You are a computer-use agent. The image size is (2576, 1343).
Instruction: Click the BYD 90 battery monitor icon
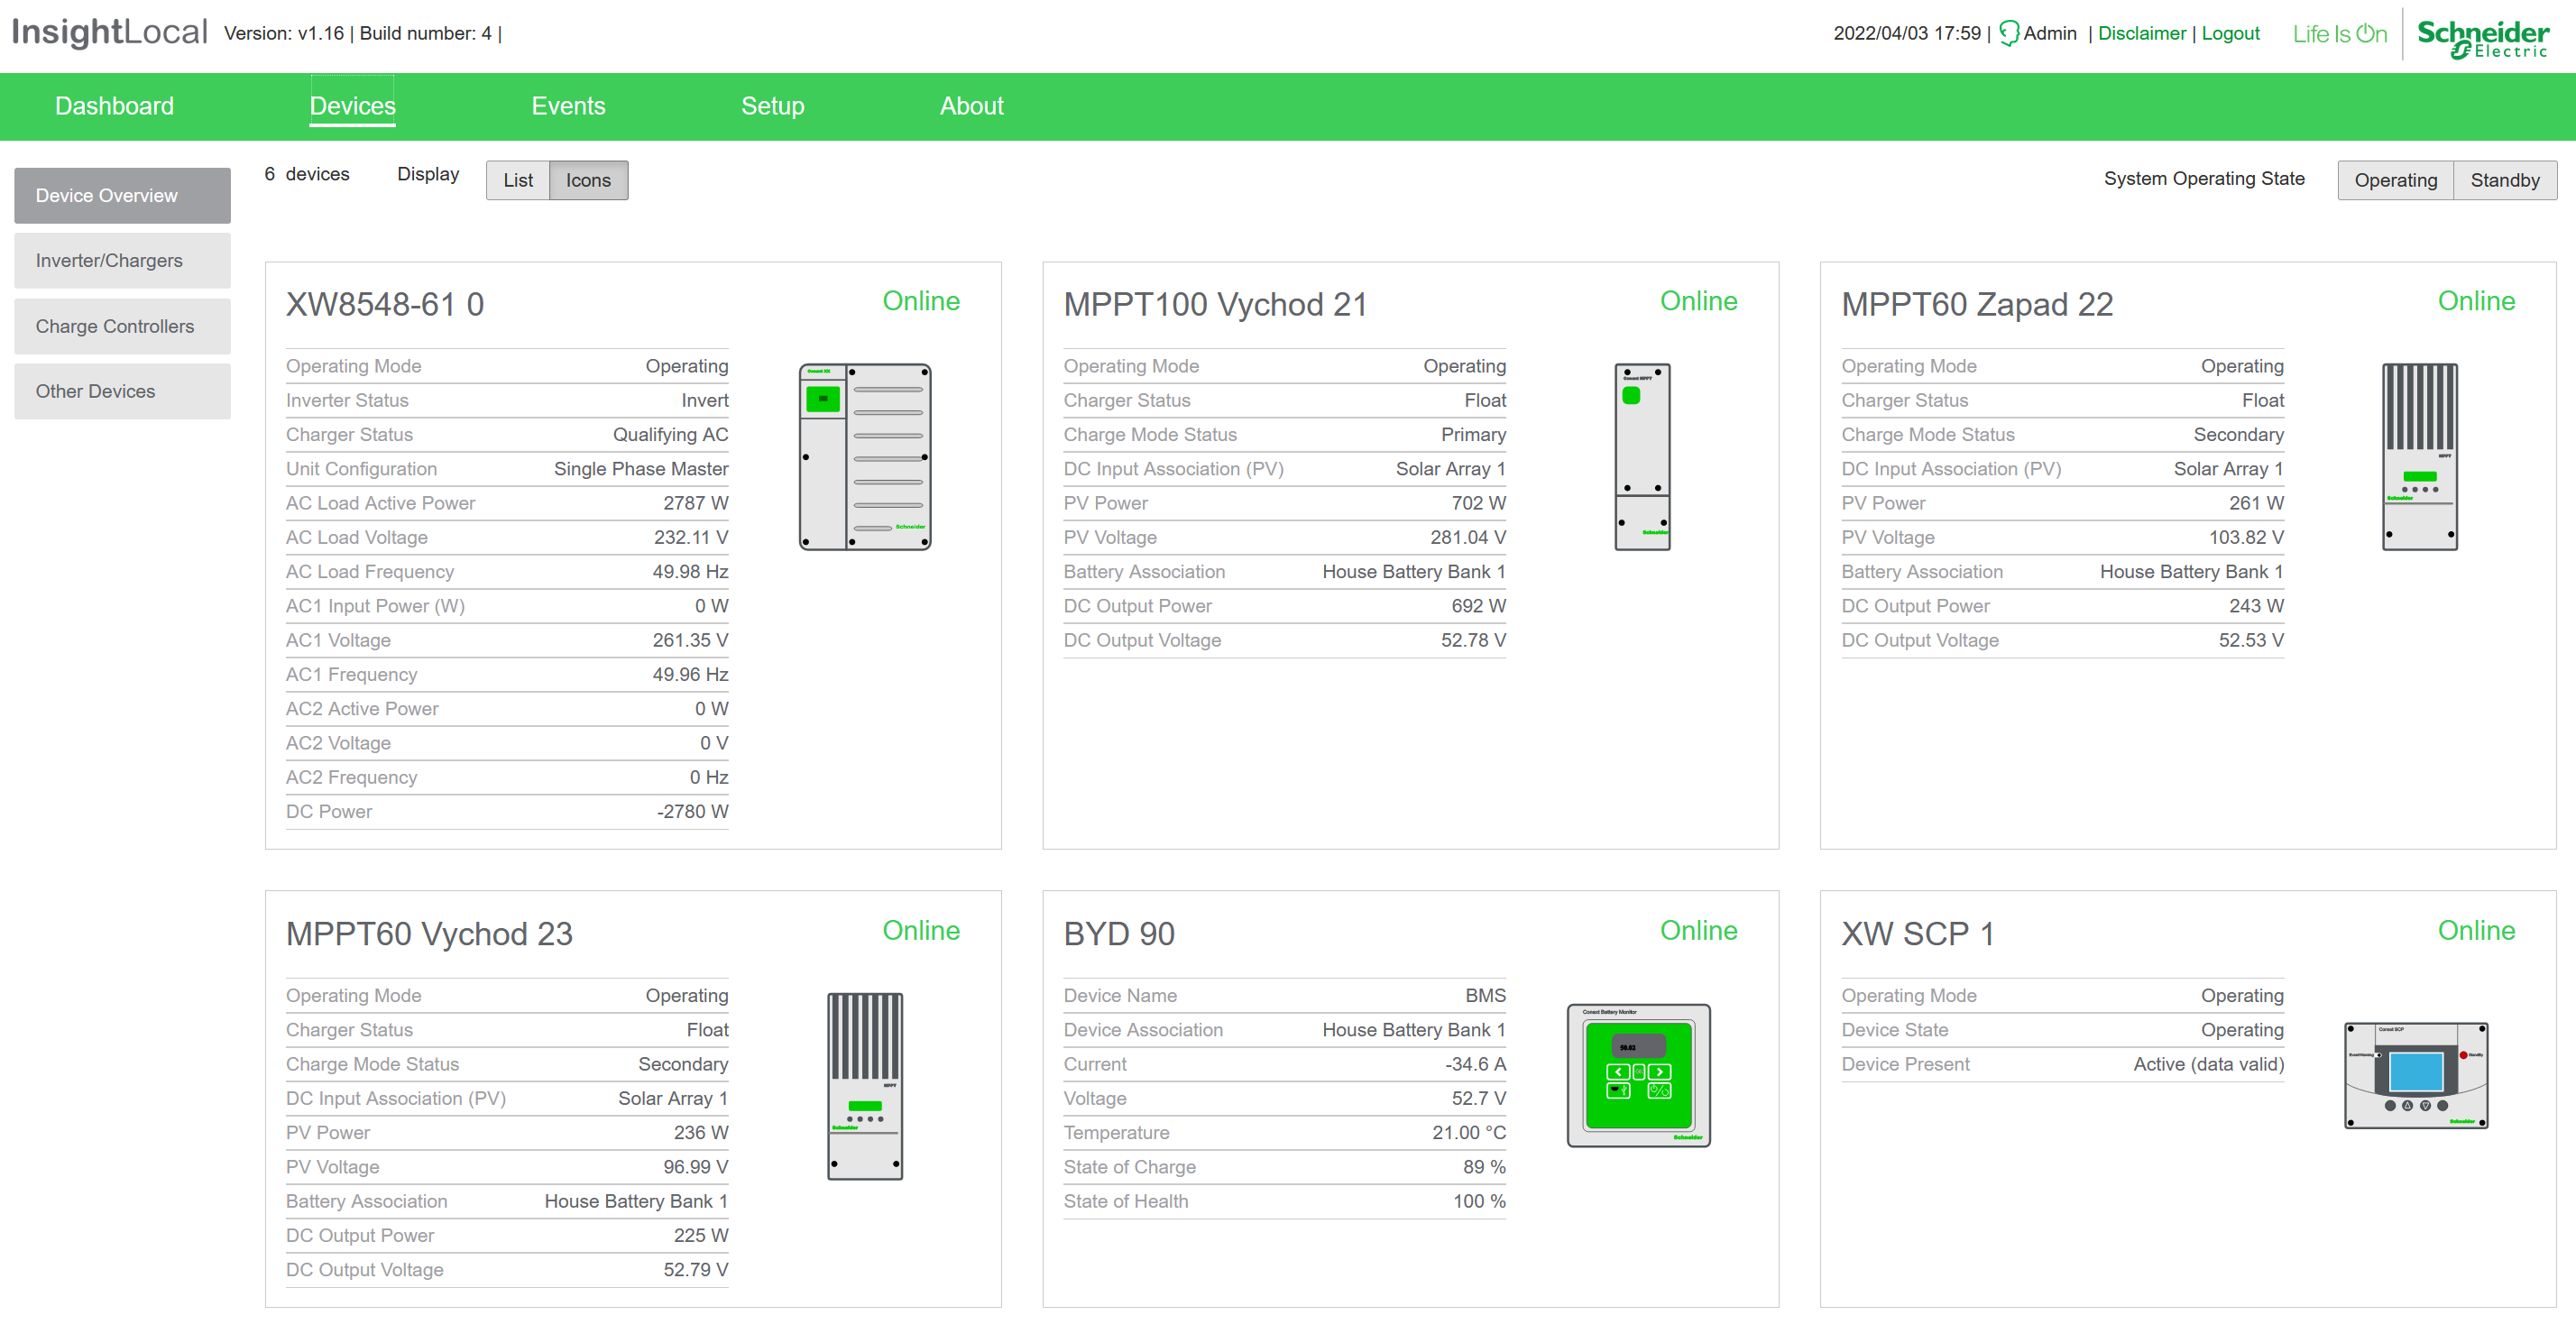point(1638,1075)
